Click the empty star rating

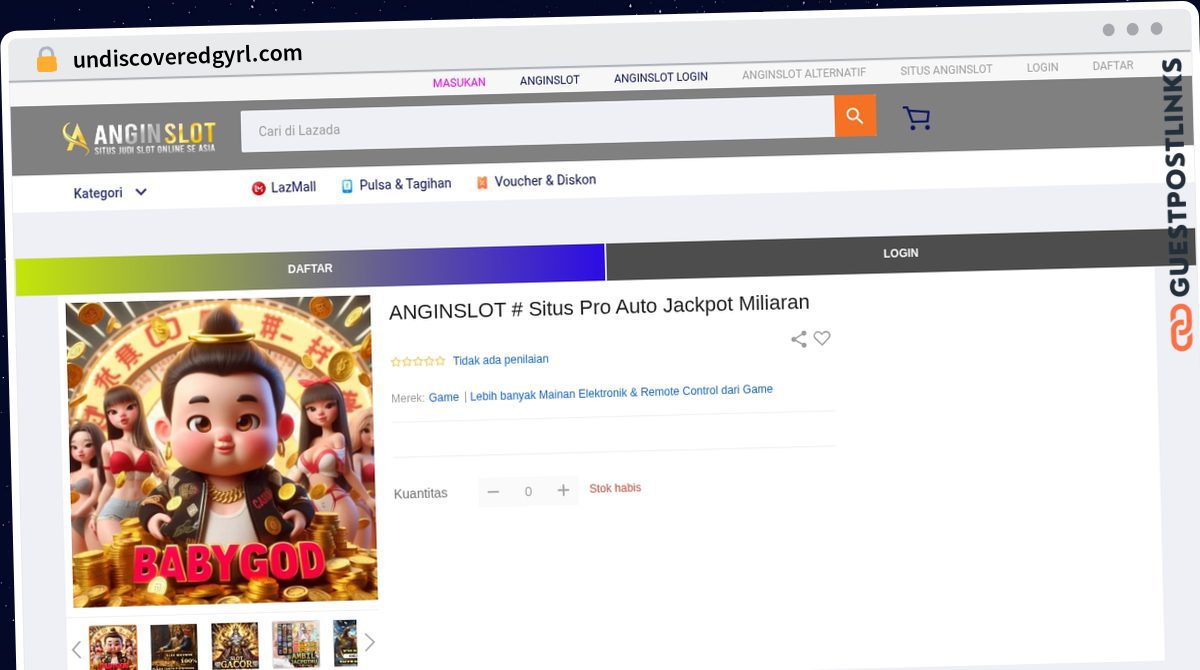[x=418, y=362]
